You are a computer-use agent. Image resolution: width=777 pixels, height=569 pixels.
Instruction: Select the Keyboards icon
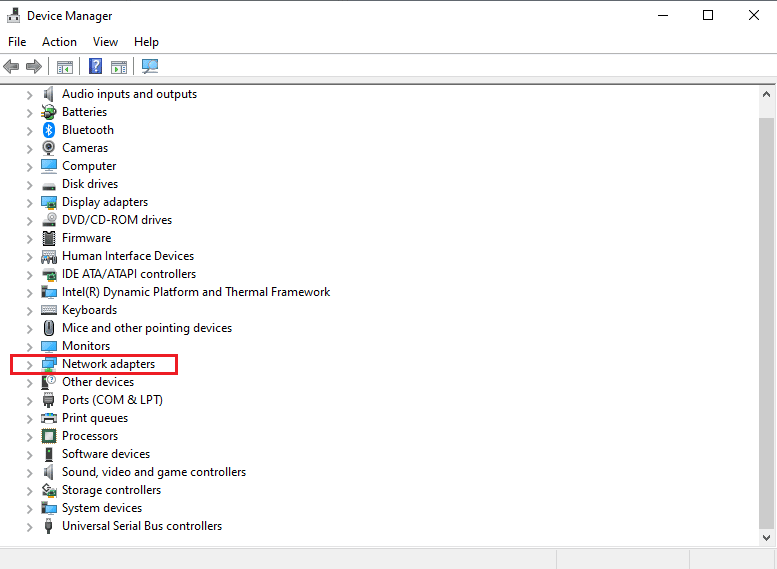pos(49,310)
